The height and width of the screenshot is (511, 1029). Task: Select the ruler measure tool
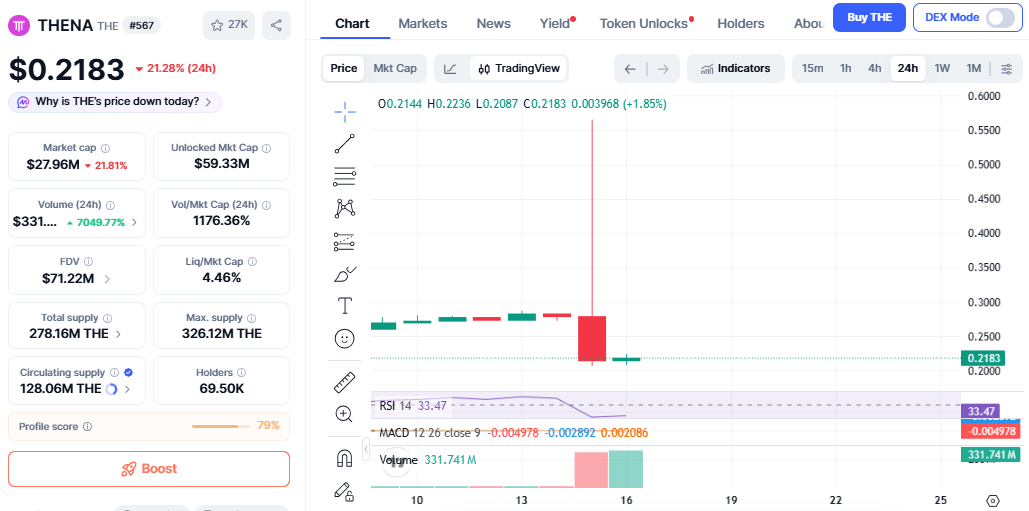[345, 382]
